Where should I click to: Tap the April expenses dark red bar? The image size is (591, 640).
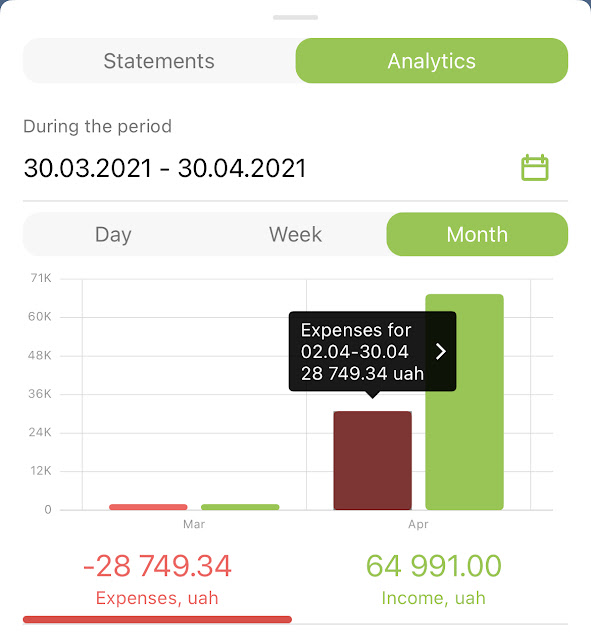point(373,460)
